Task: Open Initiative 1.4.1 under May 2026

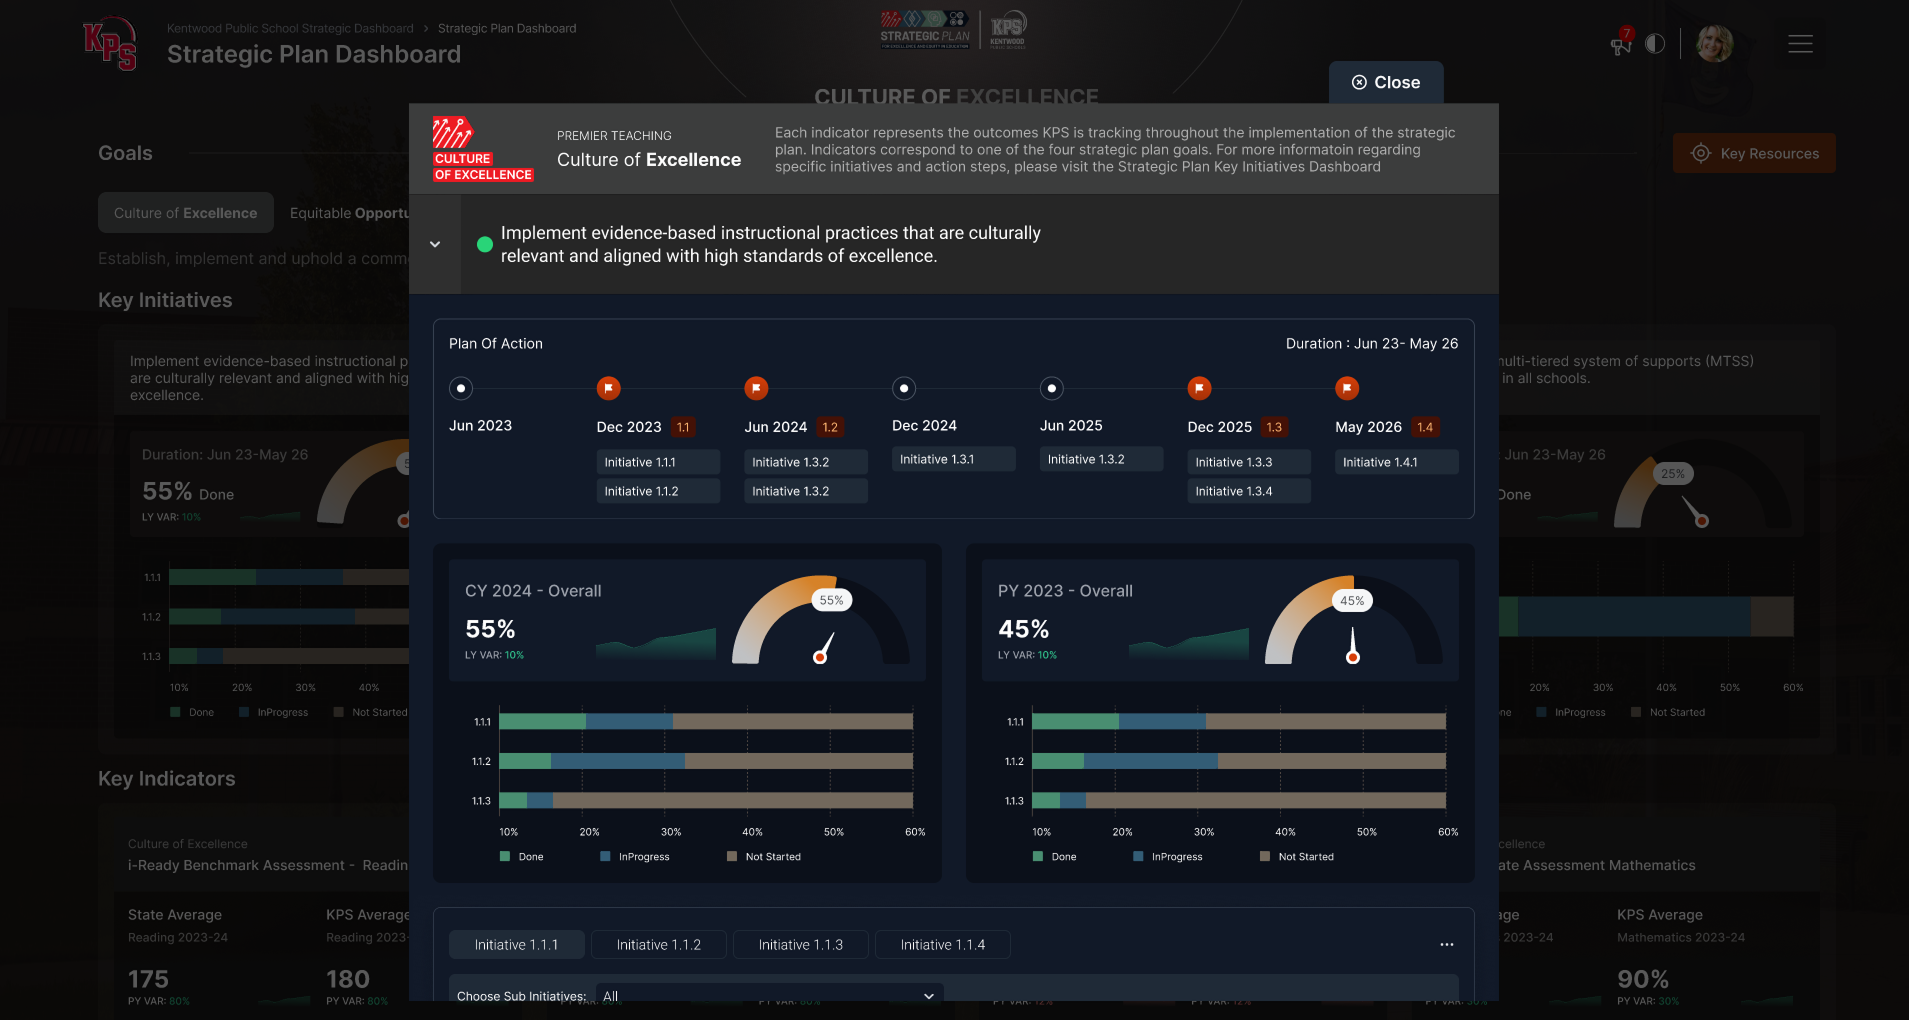Action: pyautogui.click(x=1397, y=462)
